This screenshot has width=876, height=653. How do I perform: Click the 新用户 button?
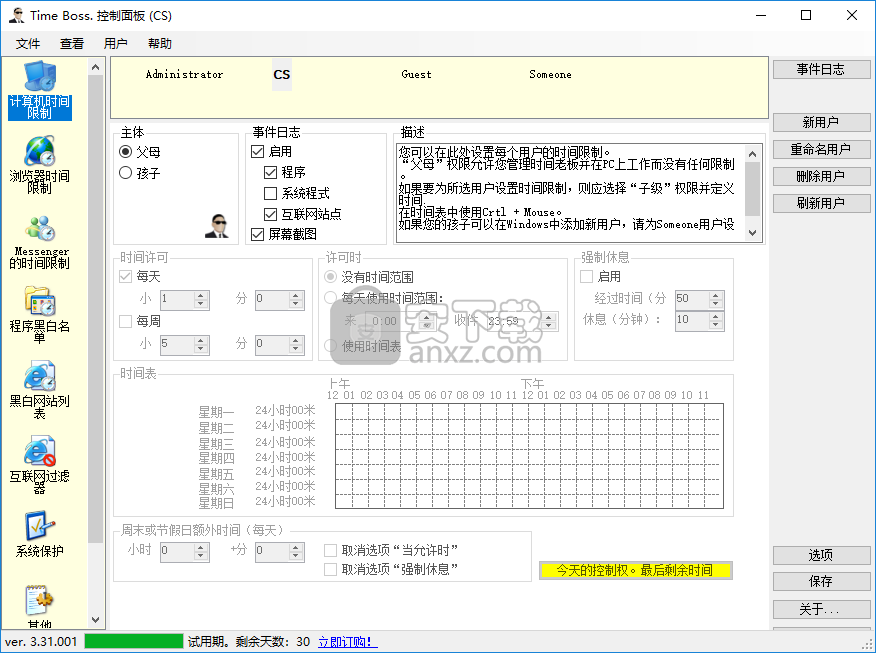click(821, 122)
